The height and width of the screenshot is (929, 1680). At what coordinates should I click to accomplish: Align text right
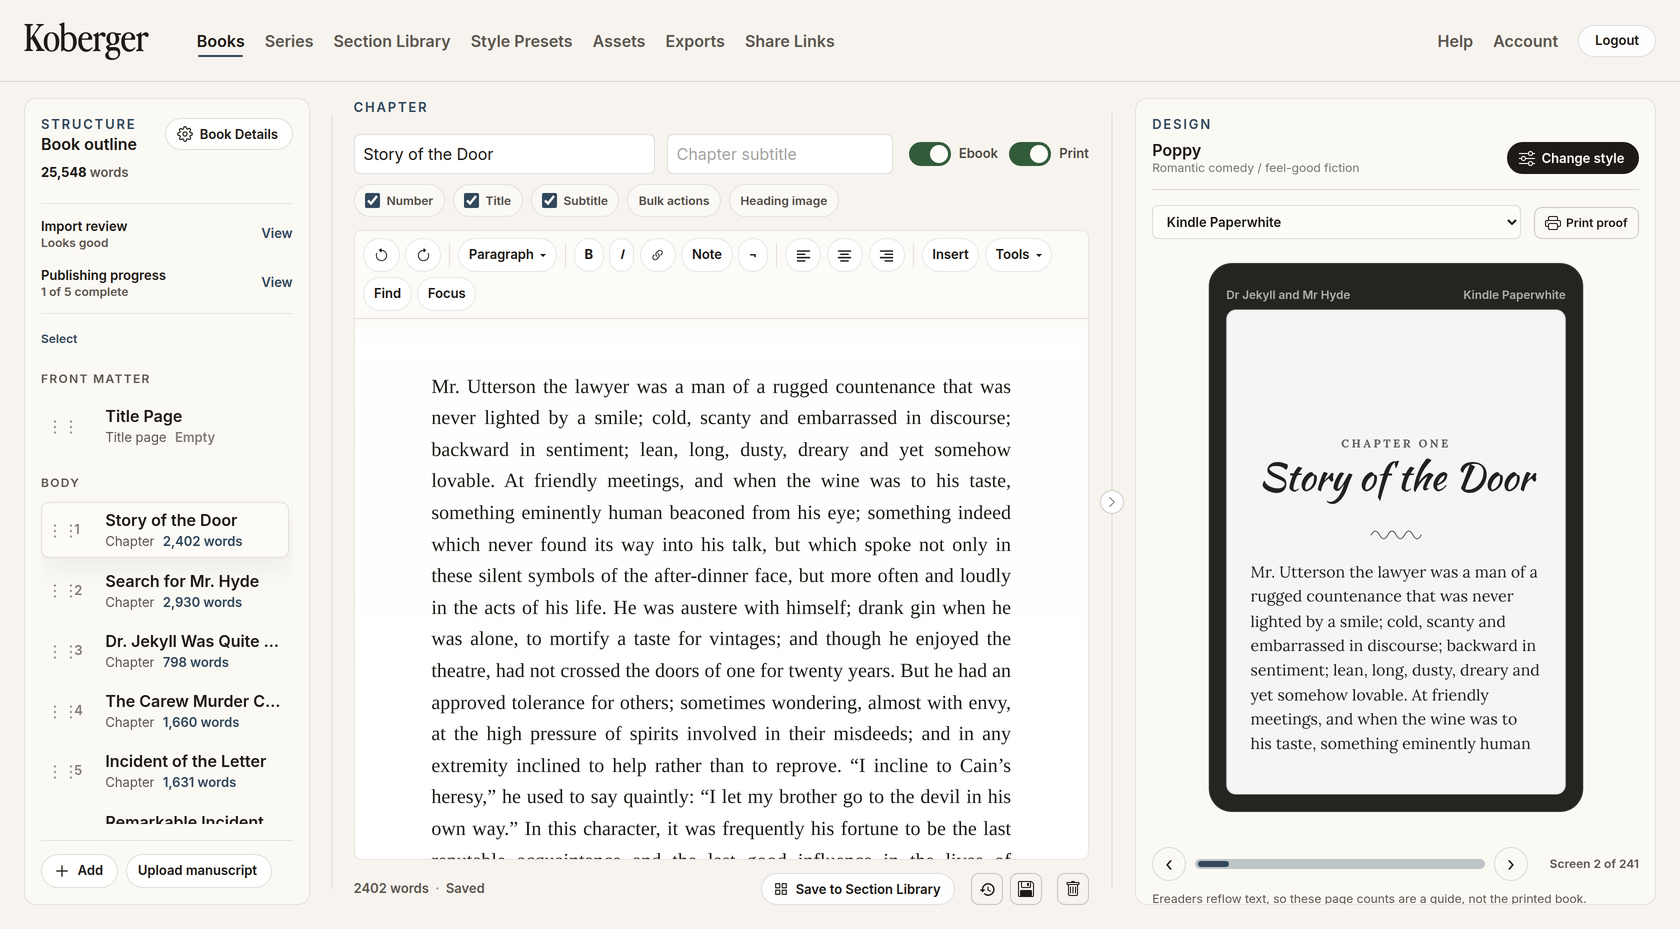pyautogui.click(x=886, y=255)
